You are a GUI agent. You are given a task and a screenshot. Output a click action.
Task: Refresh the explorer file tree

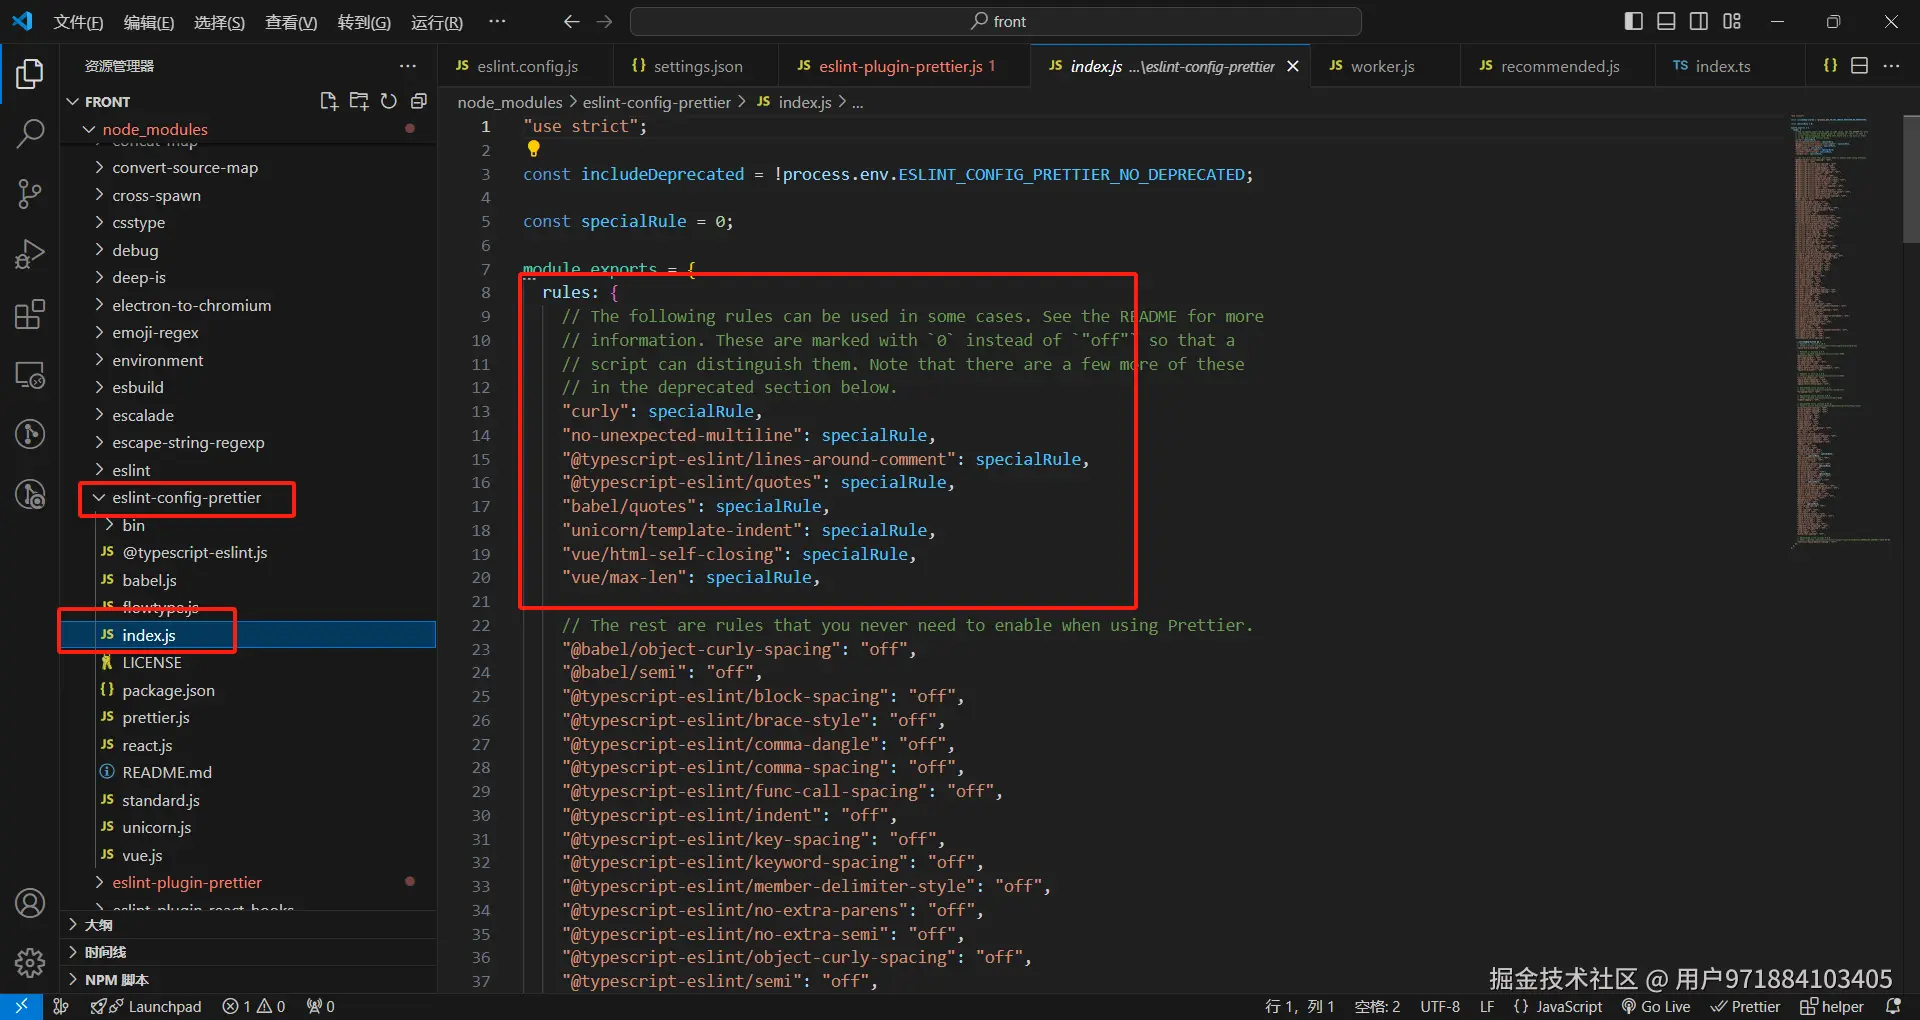tap(389, 101)
